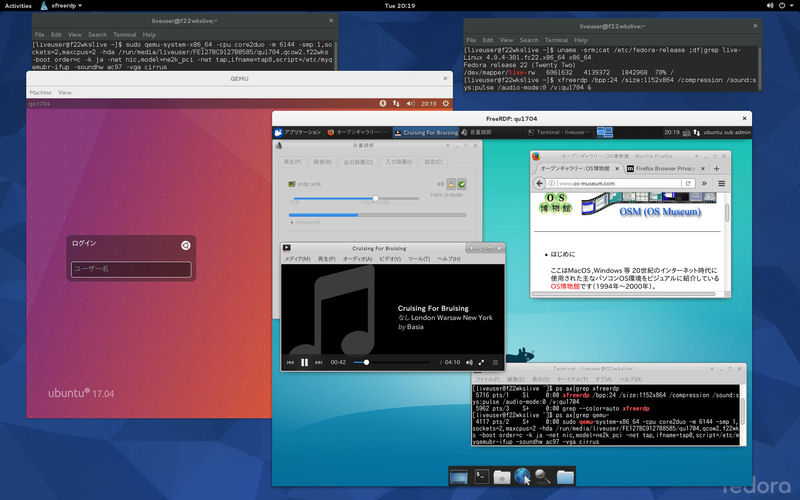Click the ユーザー名 login field
The image size is (800, 500).
click(131, 269)
